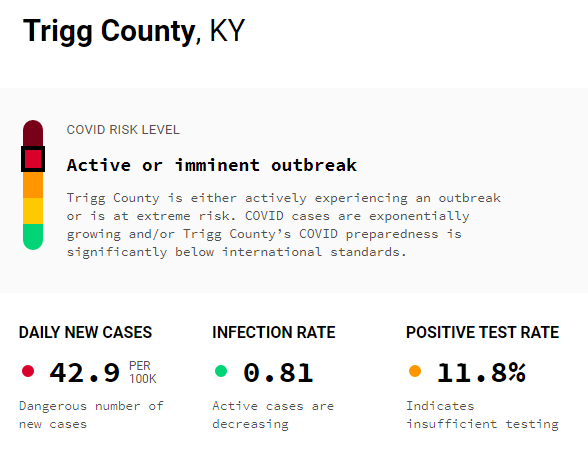
Task: Open the INFECTION RATE metric heading
Action: click(x=274, y=332)
